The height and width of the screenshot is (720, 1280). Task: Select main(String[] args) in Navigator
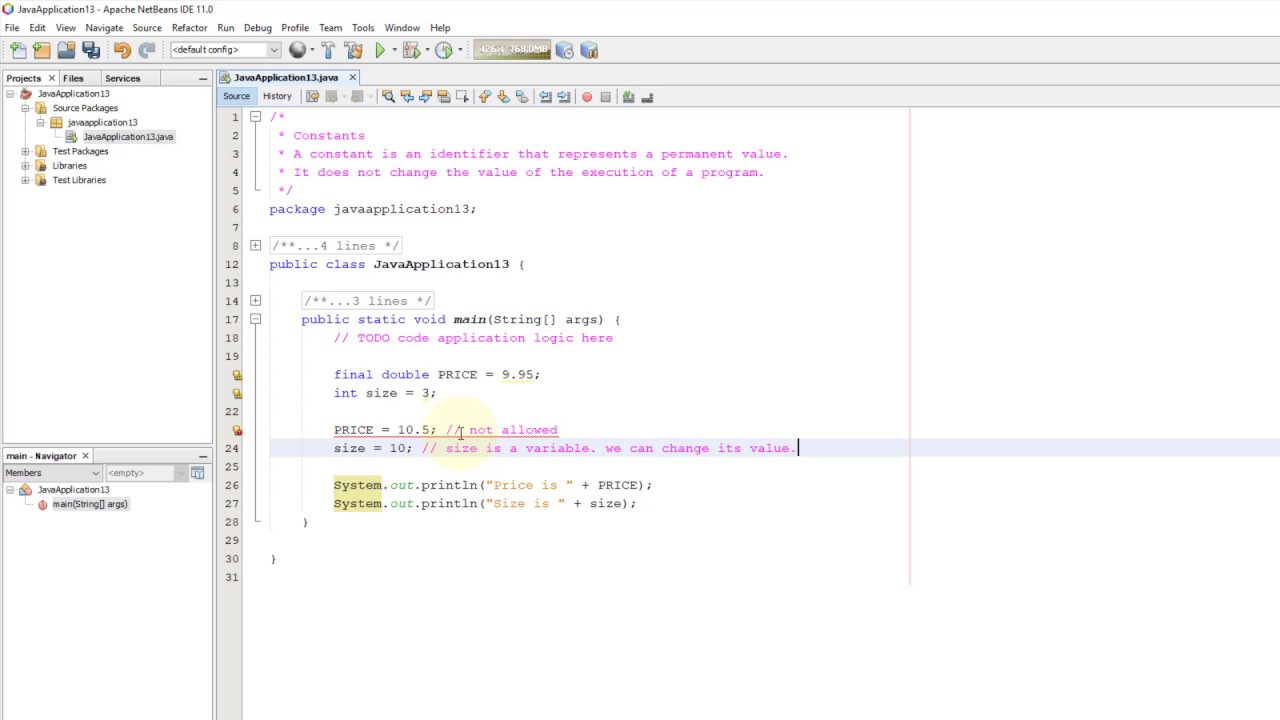pos(90,504)
